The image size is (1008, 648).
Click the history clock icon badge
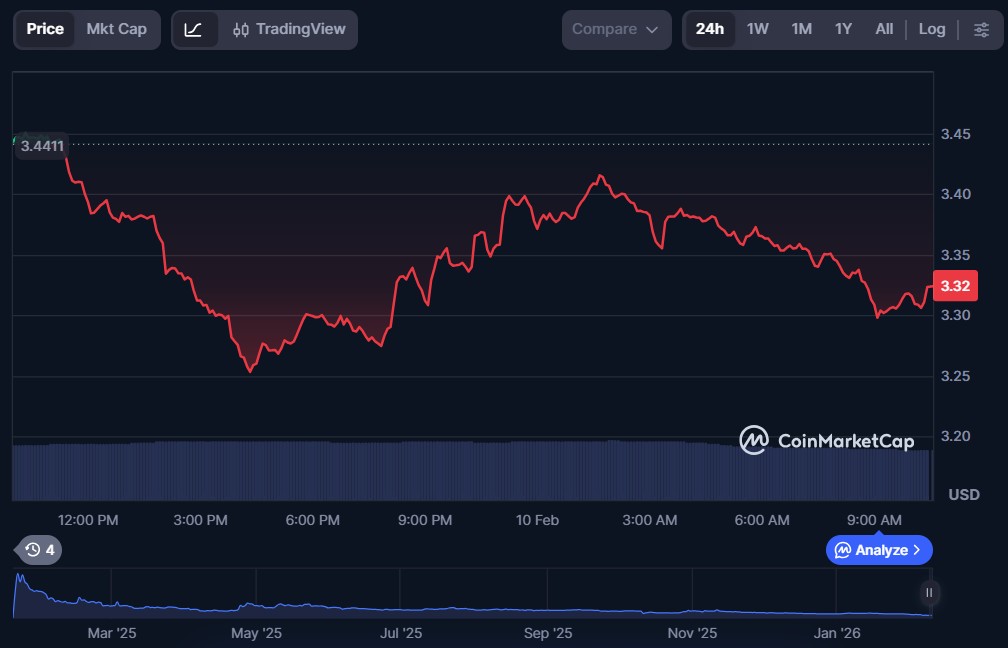point(40,549)
